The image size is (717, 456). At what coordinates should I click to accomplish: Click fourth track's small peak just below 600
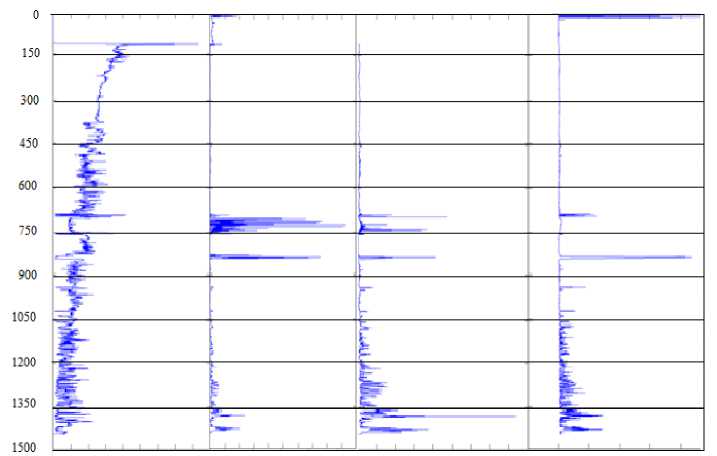[578, 215]
